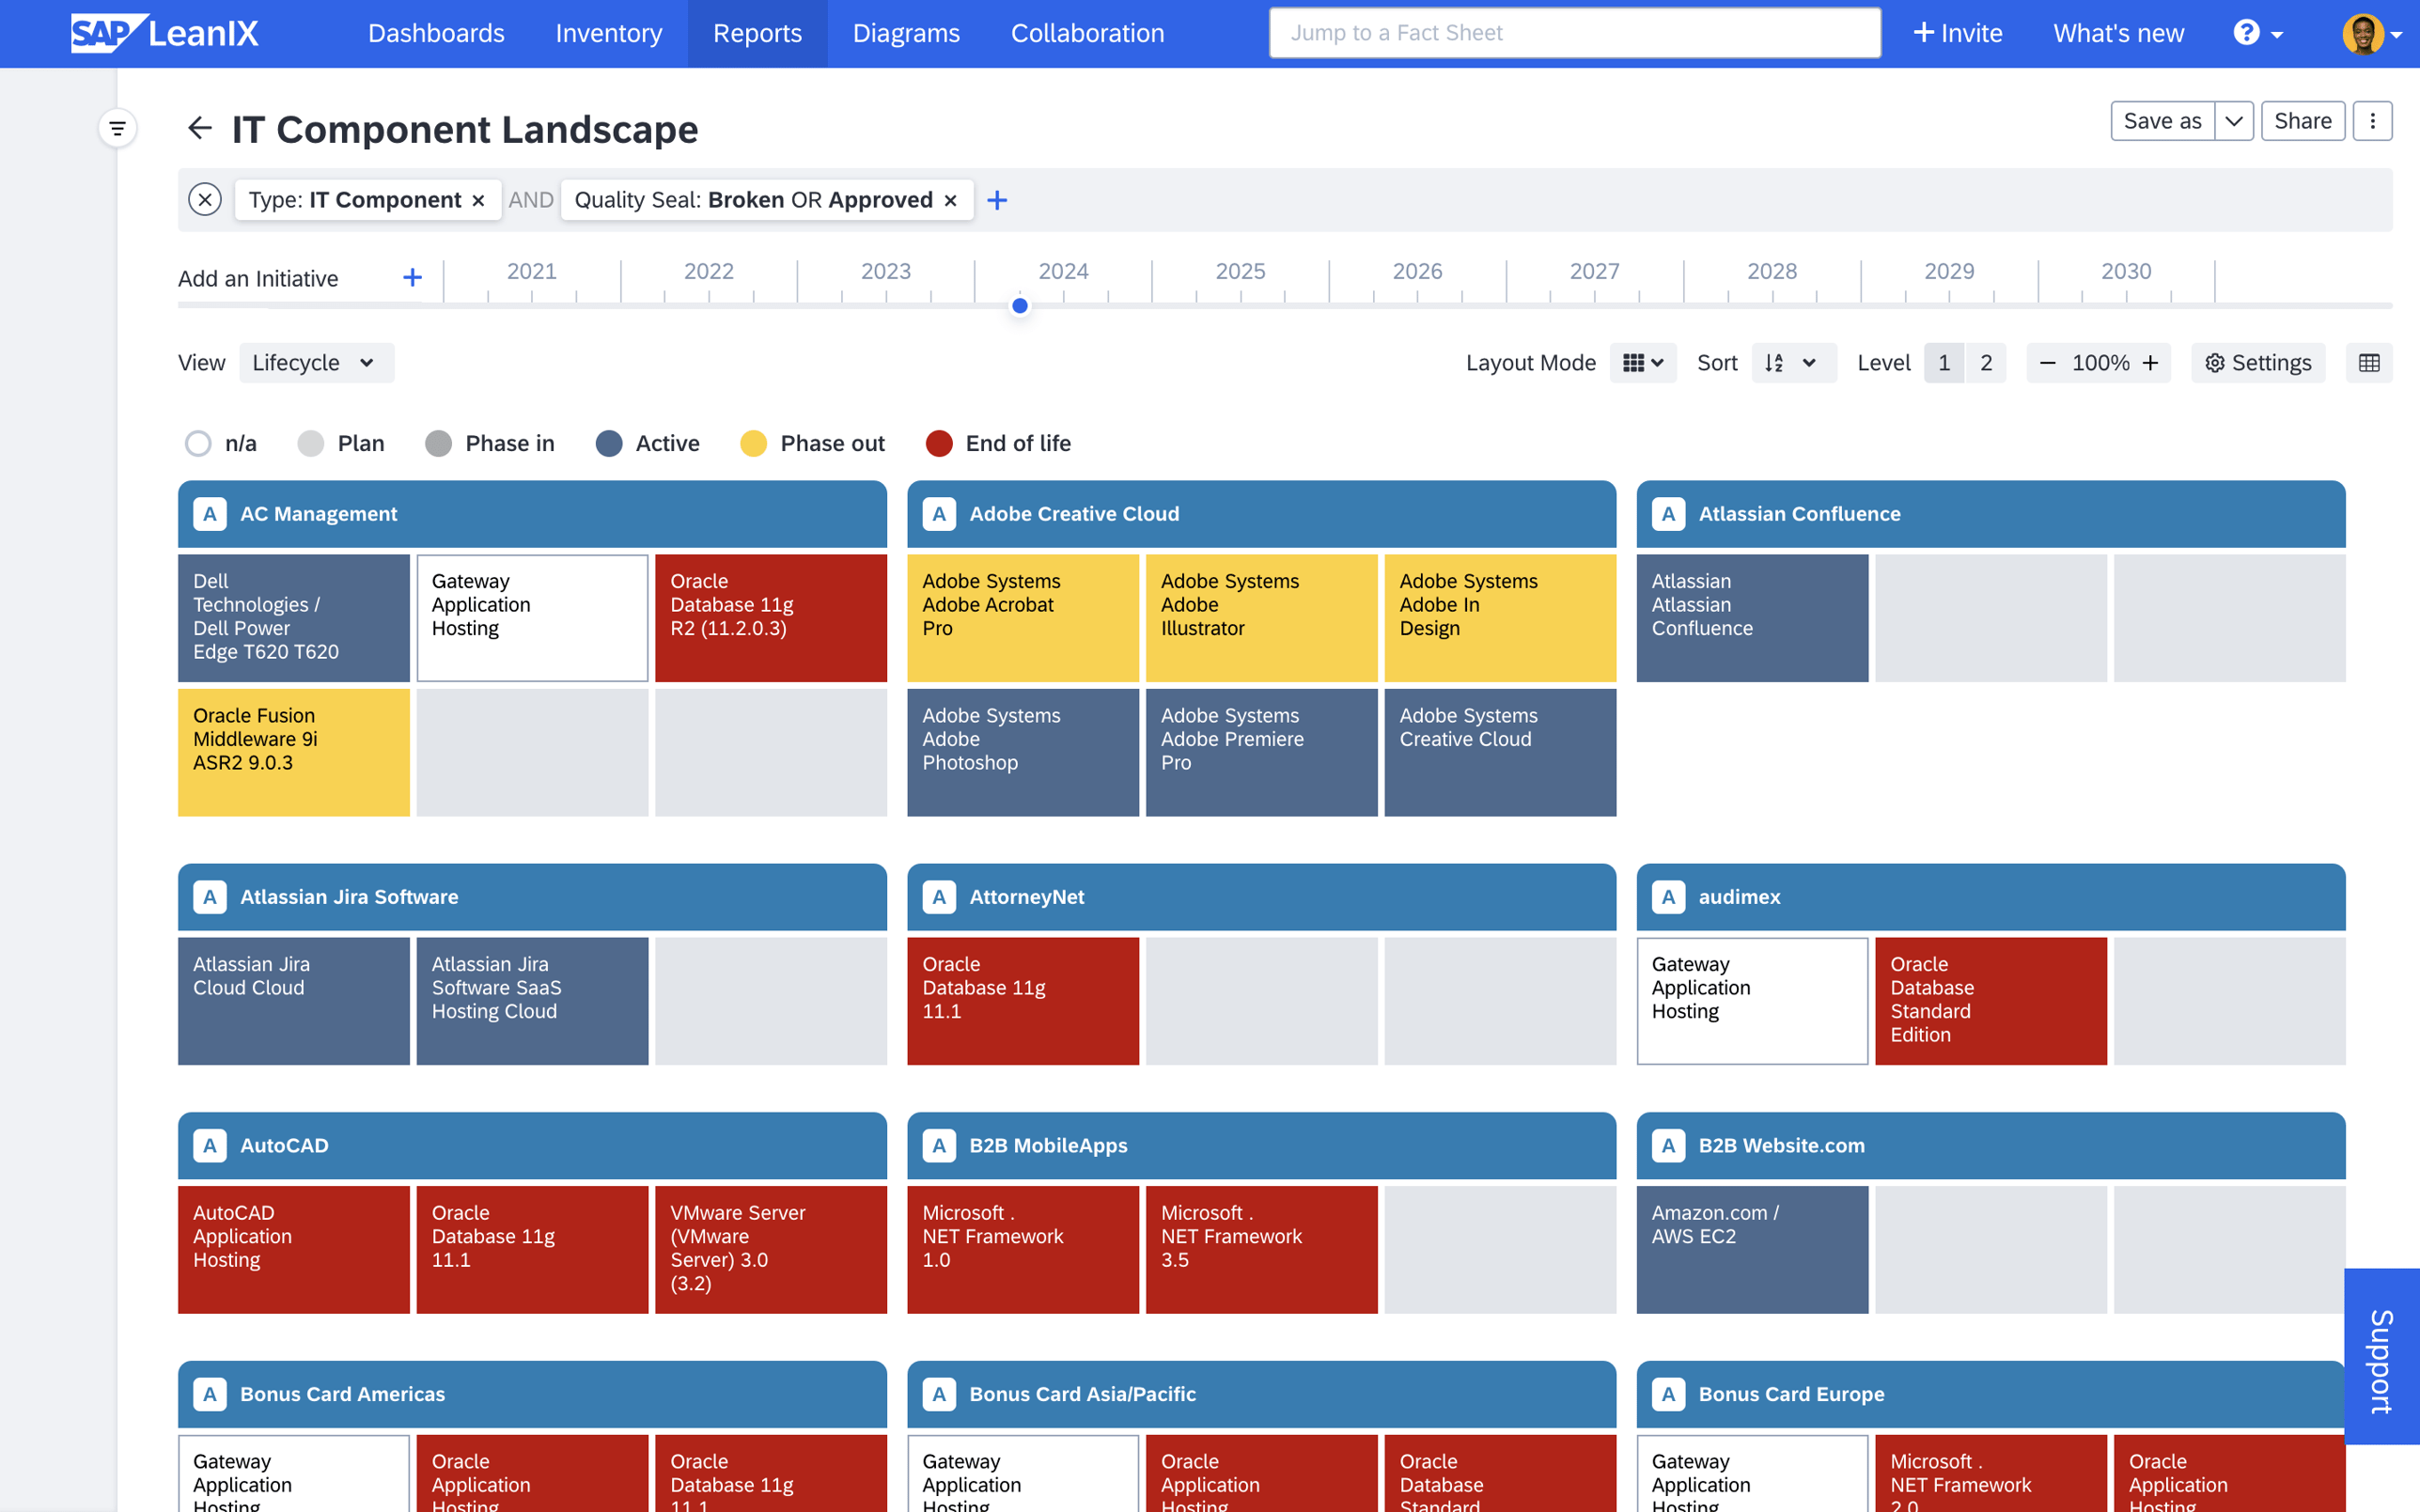Open the Lifecycle view dropdown
2420x1512 pixels.
pyautogui.click(x=316, y=362)
